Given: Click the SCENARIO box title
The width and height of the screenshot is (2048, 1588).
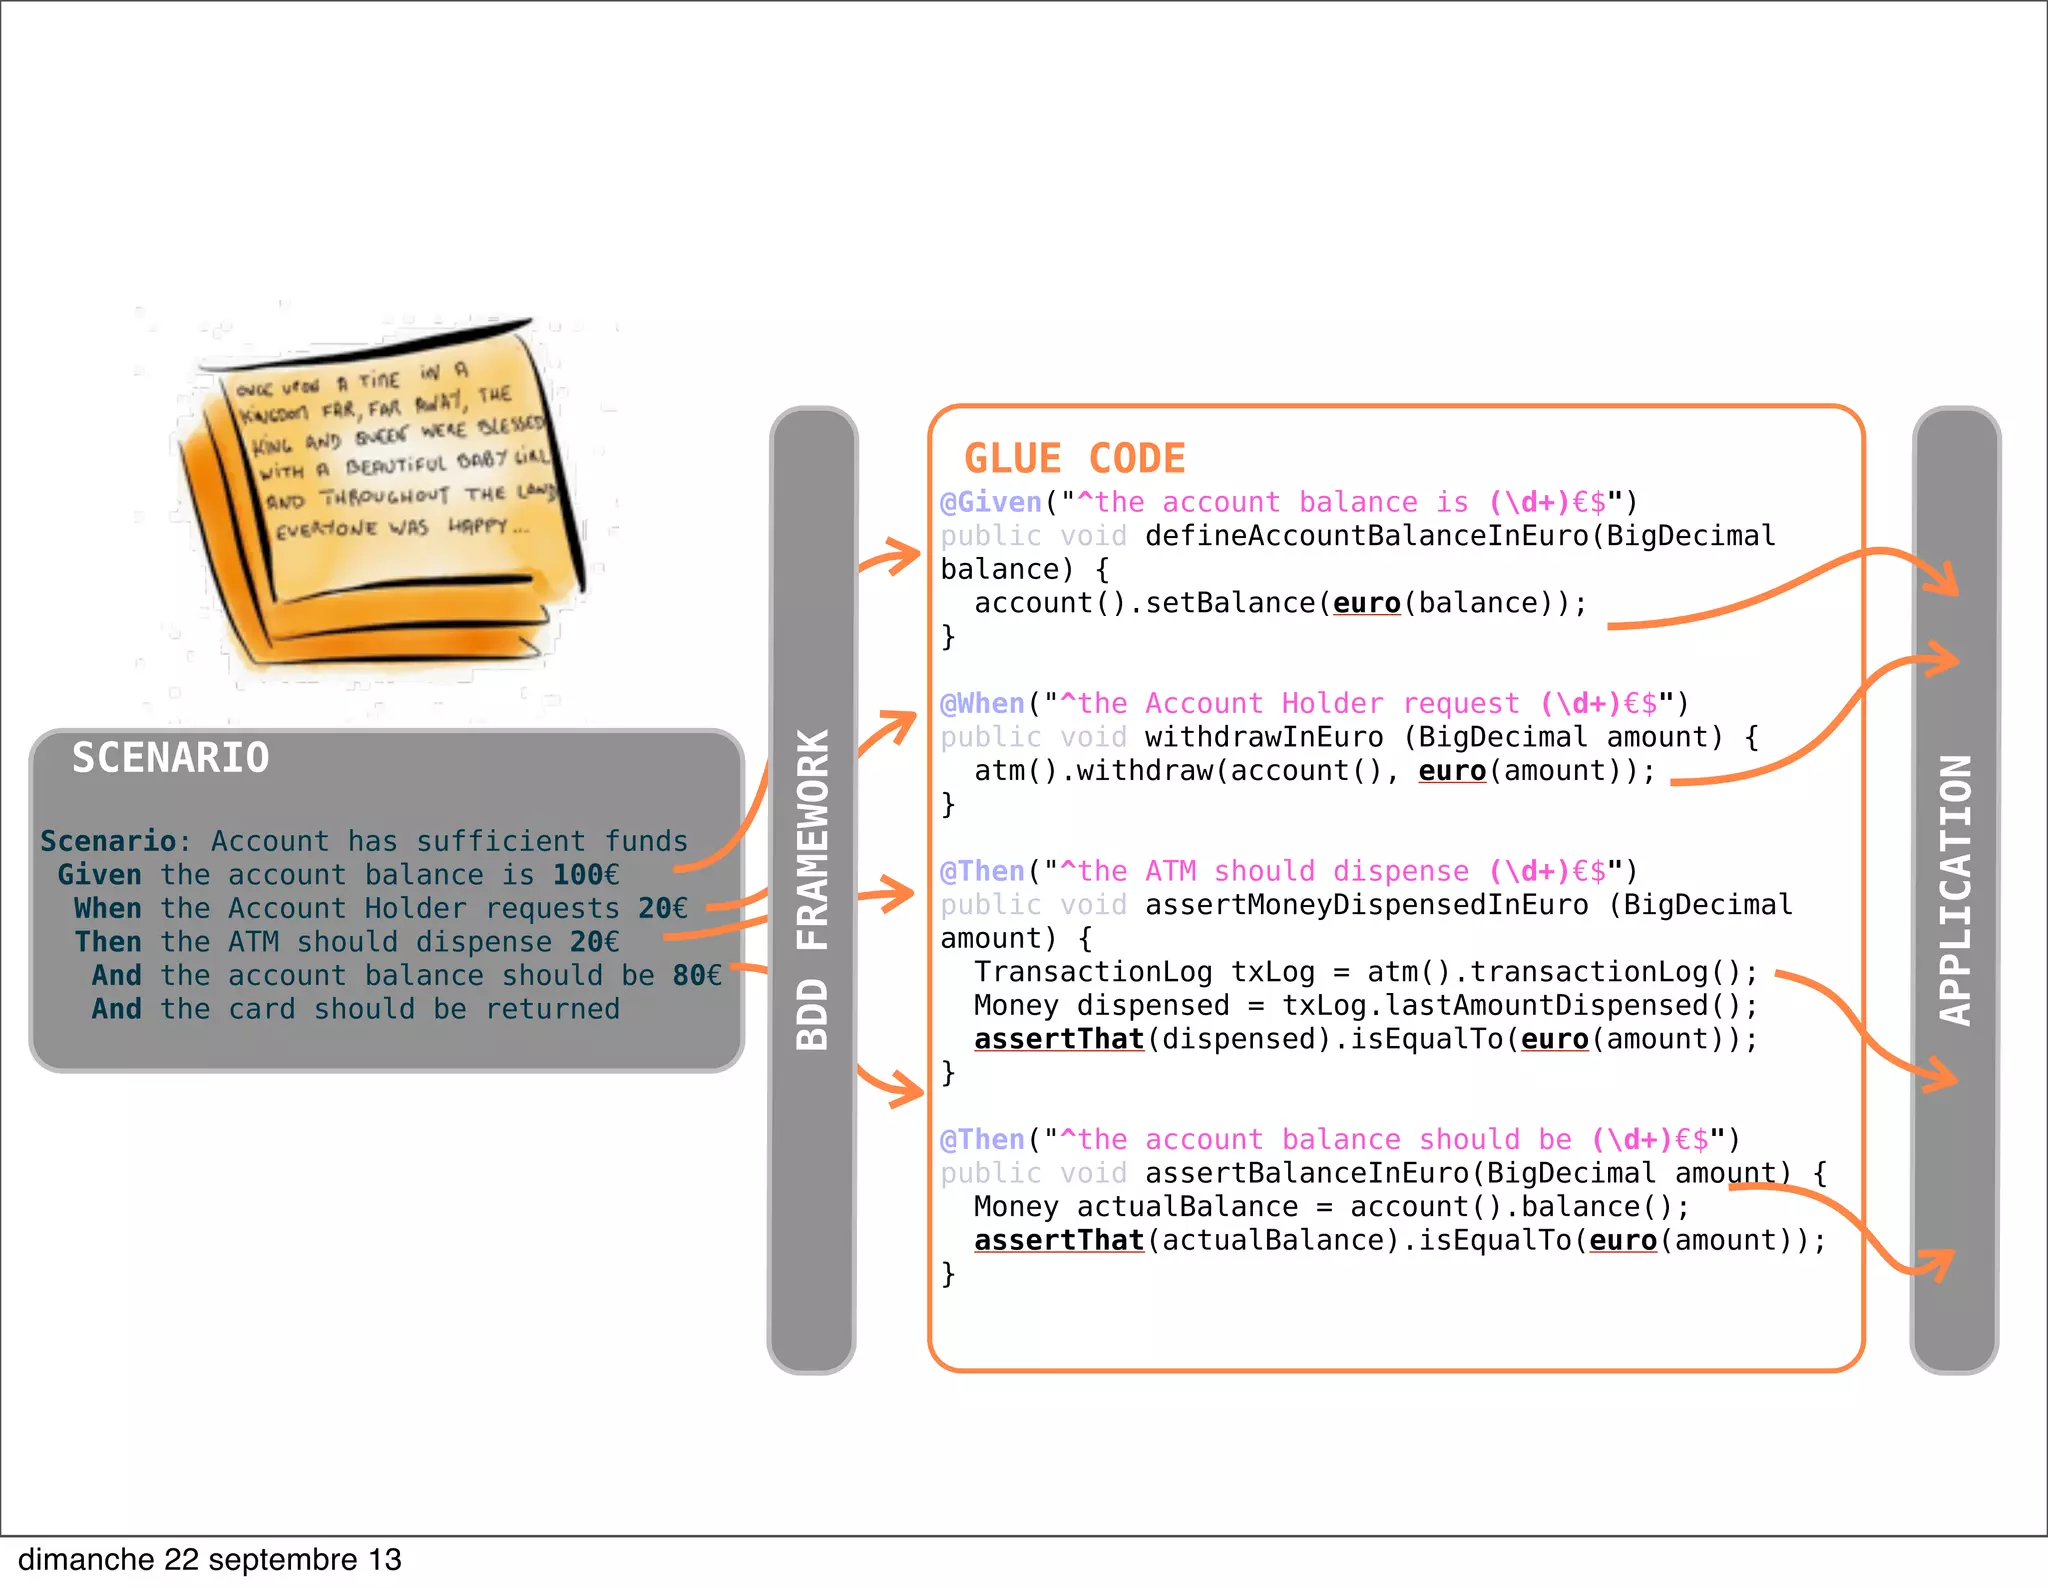Looking at the screenshot, I should click(x=170, y=758).
